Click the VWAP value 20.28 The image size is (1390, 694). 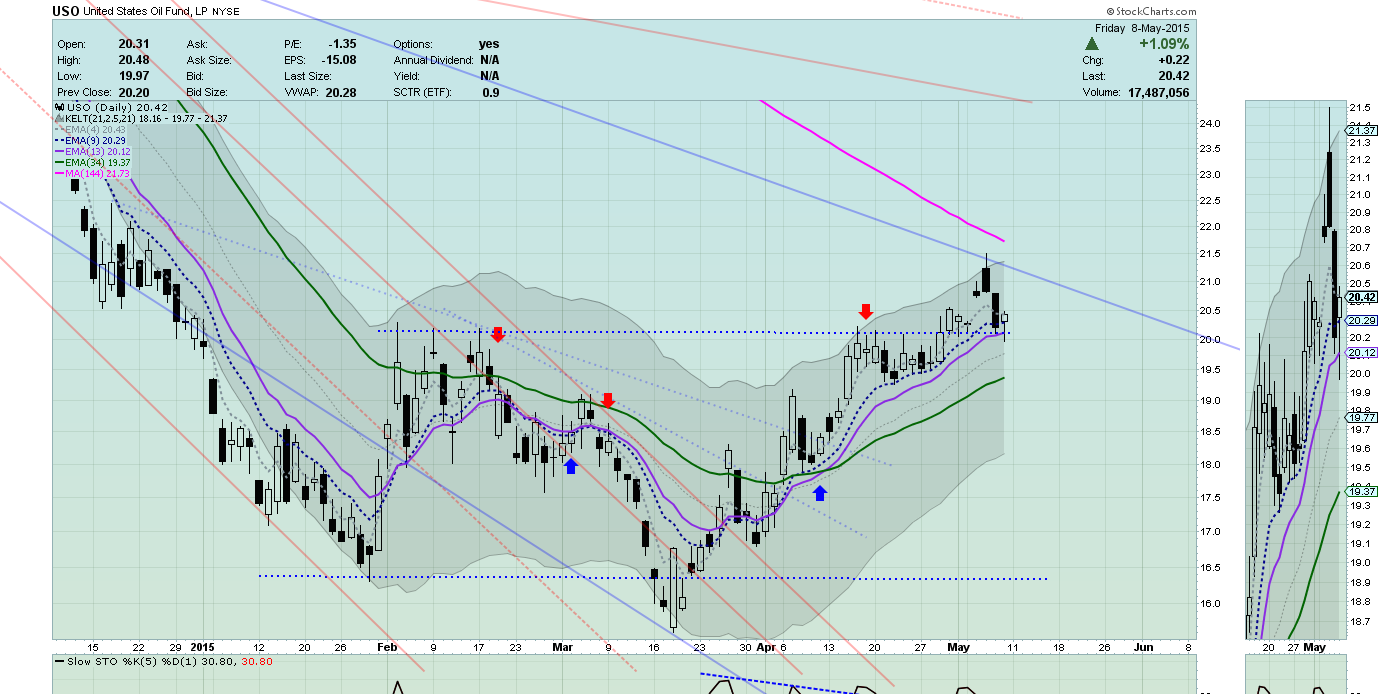343,92
